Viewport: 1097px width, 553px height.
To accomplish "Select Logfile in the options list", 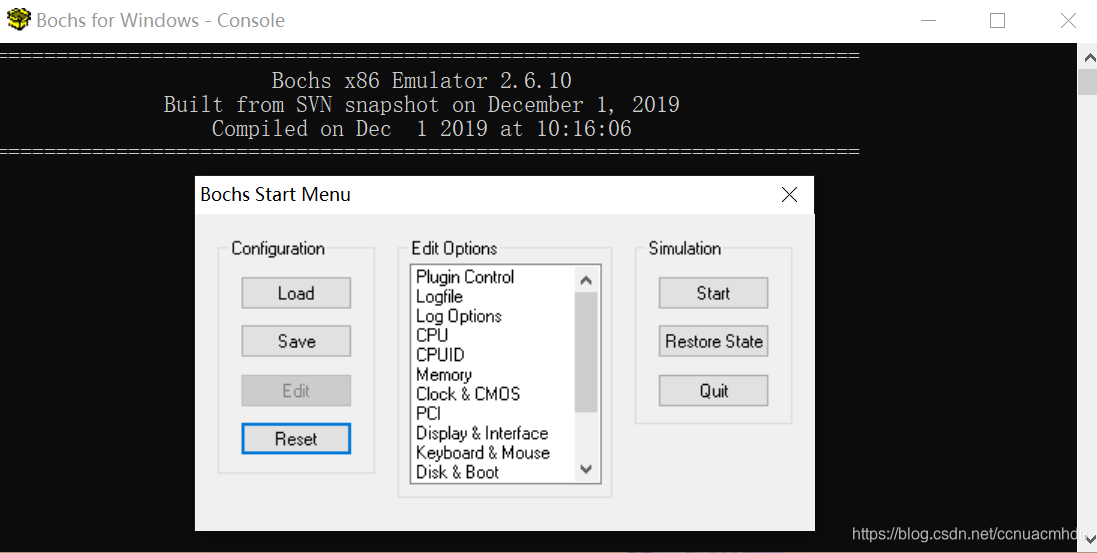I will (x=439, y=297).
